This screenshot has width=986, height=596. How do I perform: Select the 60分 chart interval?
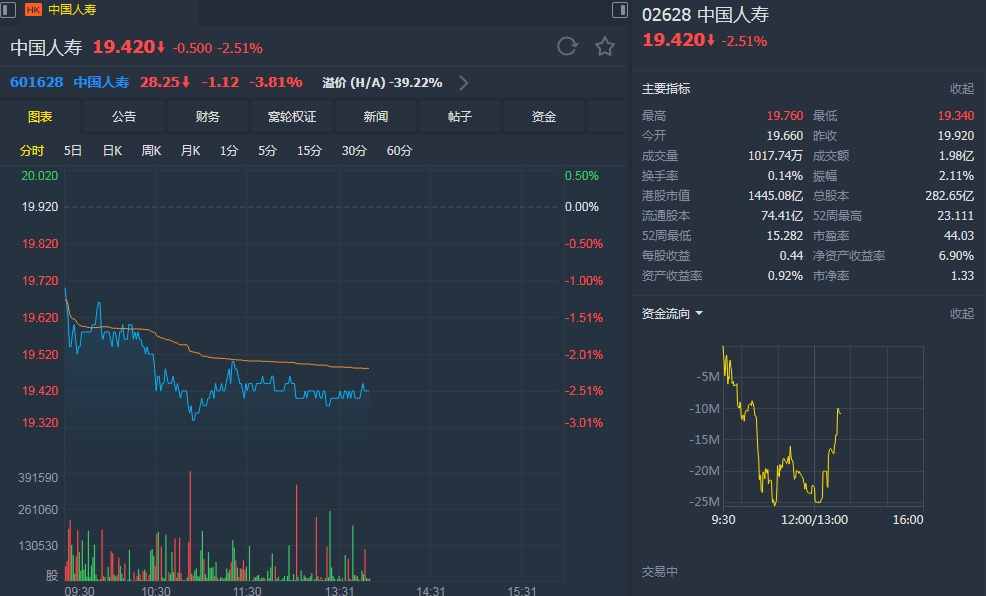tap(399, 151)
